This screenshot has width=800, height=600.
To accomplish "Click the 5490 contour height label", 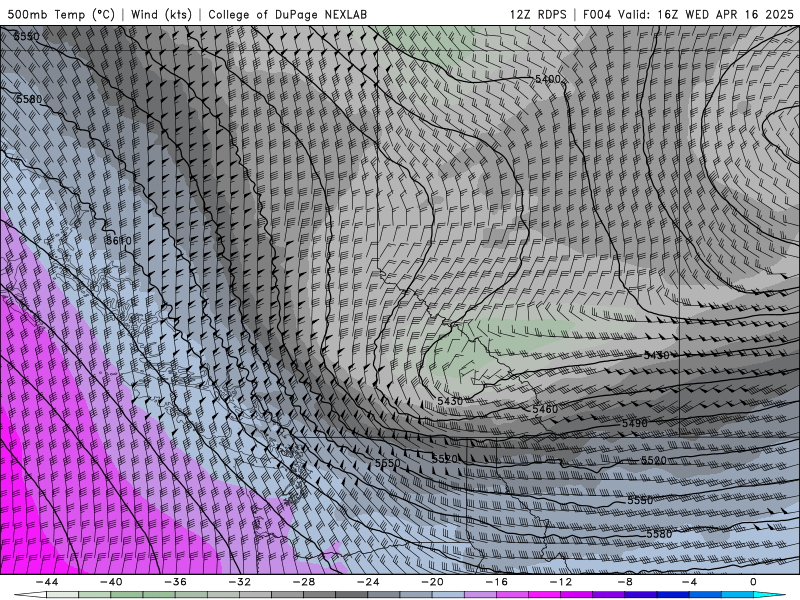I will [635, 423].
